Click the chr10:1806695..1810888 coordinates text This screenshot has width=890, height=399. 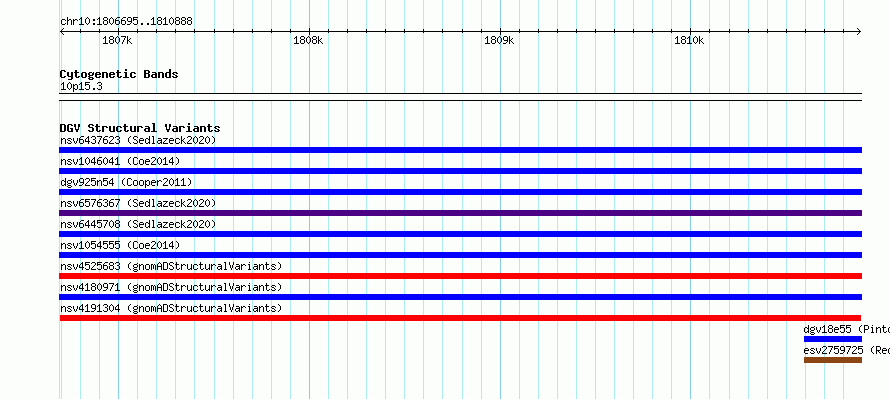[126, 22]
